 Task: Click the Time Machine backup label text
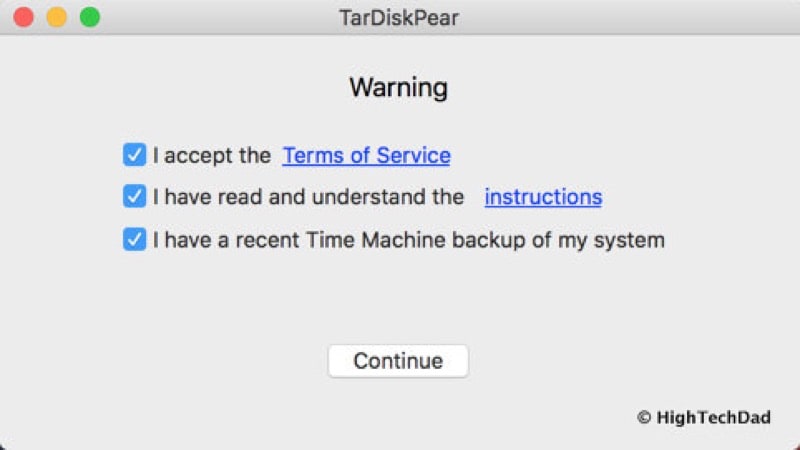click(x=408, y=240)
